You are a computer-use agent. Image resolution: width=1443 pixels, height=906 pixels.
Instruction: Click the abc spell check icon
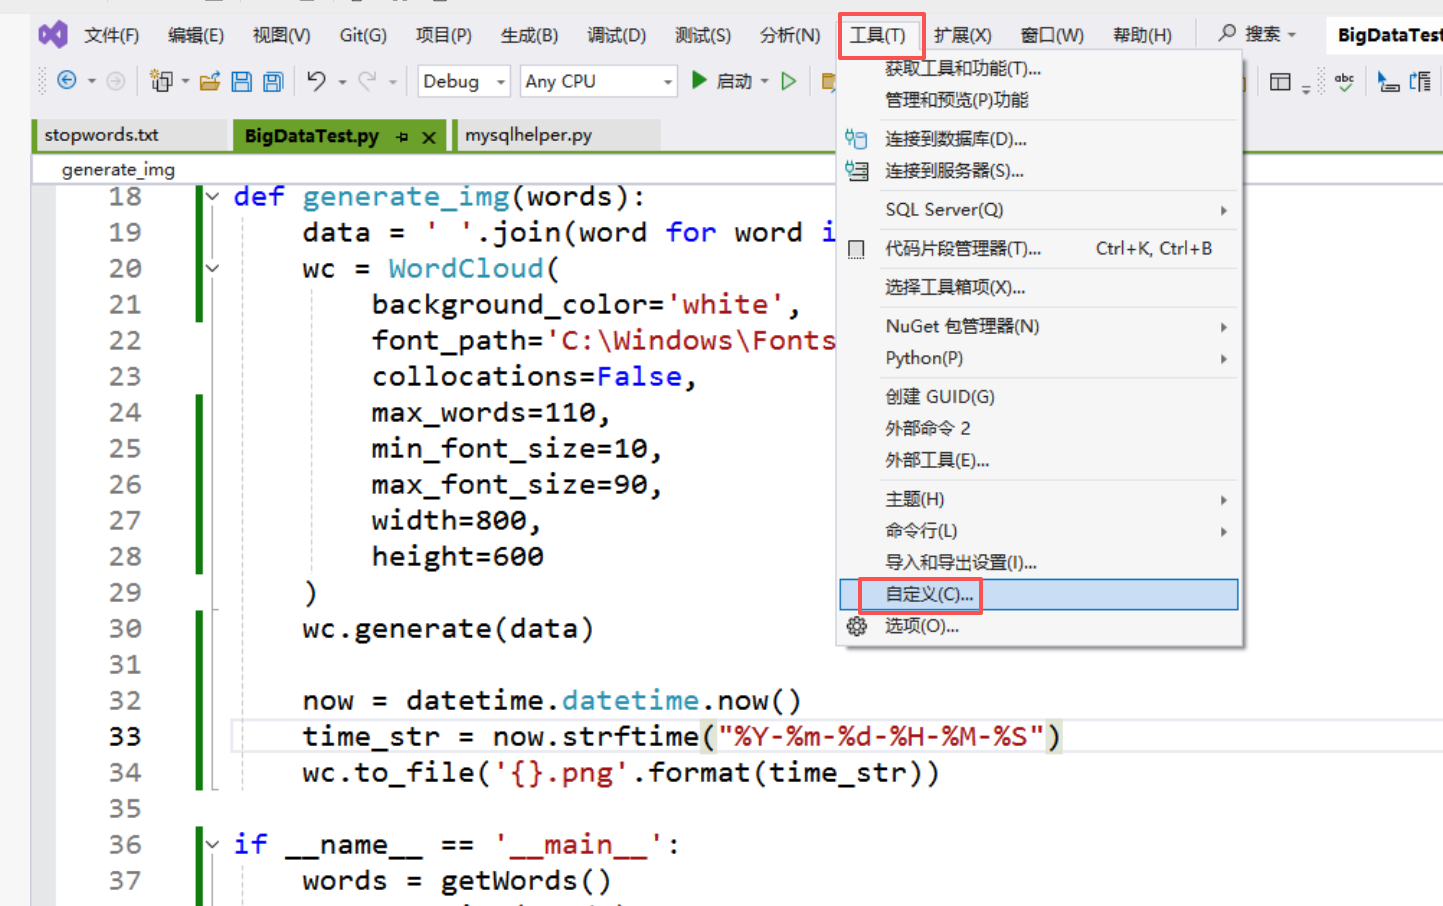click(x=1344, y=81)
